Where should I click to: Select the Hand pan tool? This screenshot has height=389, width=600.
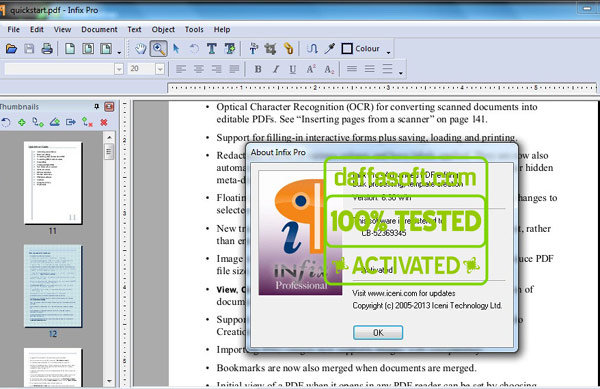pos(140,49)
